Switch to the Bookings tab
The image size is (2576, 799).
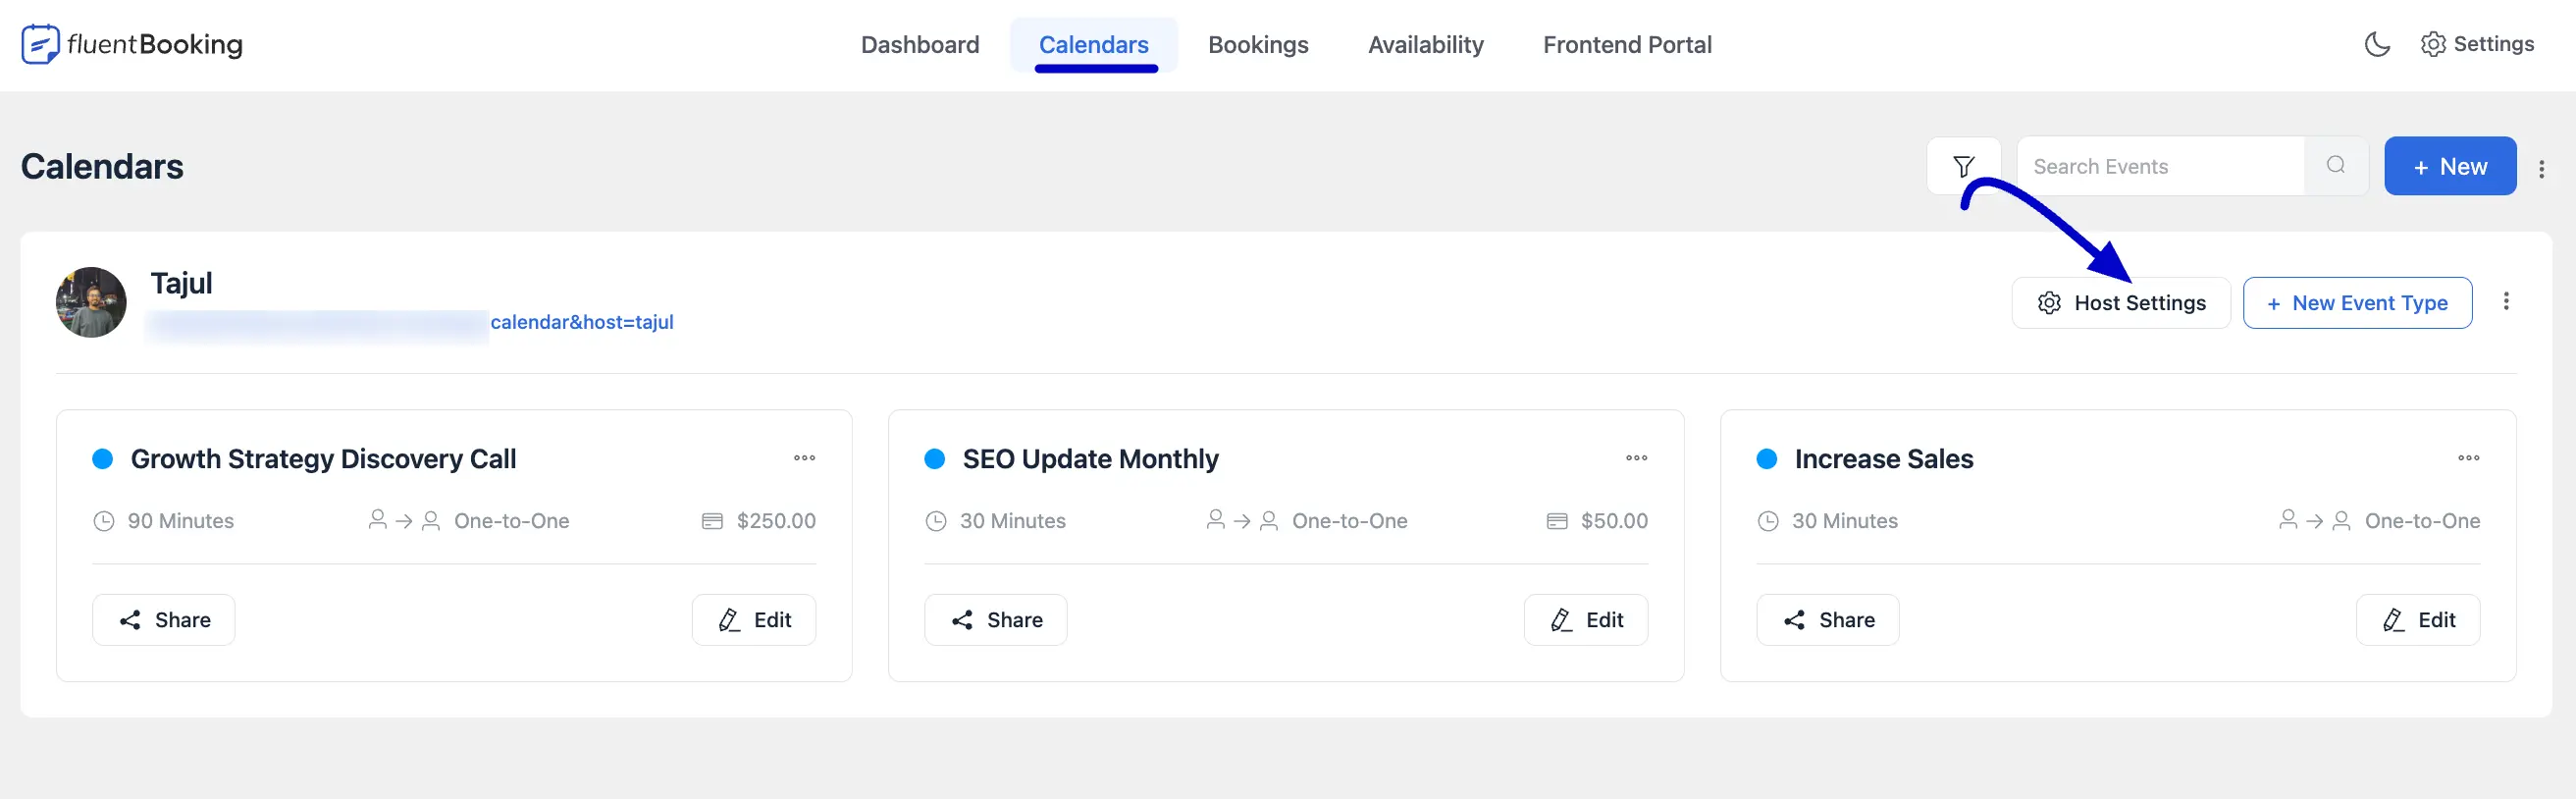click(1257, 45)
